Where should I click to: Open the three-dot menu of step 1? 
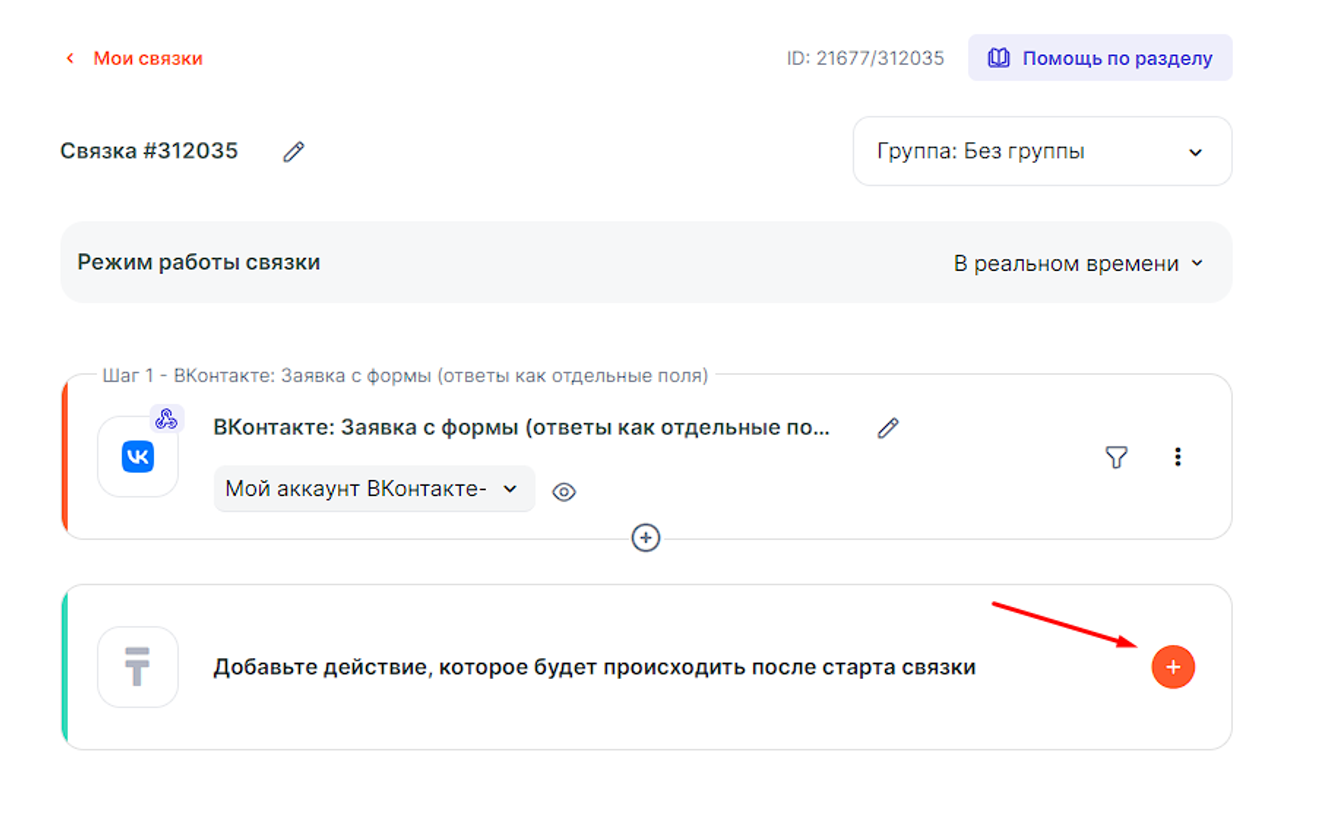click(1178, 457)
